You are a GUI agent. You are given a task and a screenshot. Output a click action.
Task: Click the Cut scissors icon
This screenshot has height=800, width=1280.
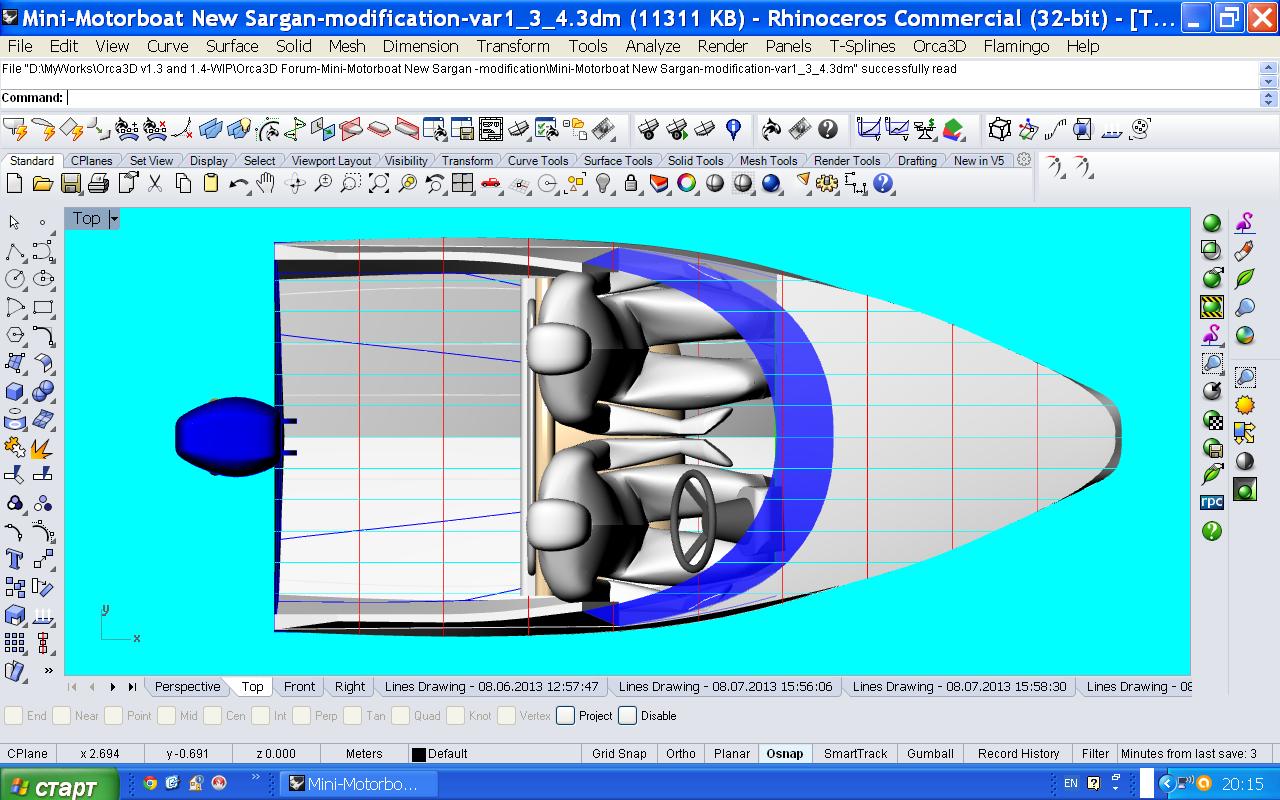point(155,184)
